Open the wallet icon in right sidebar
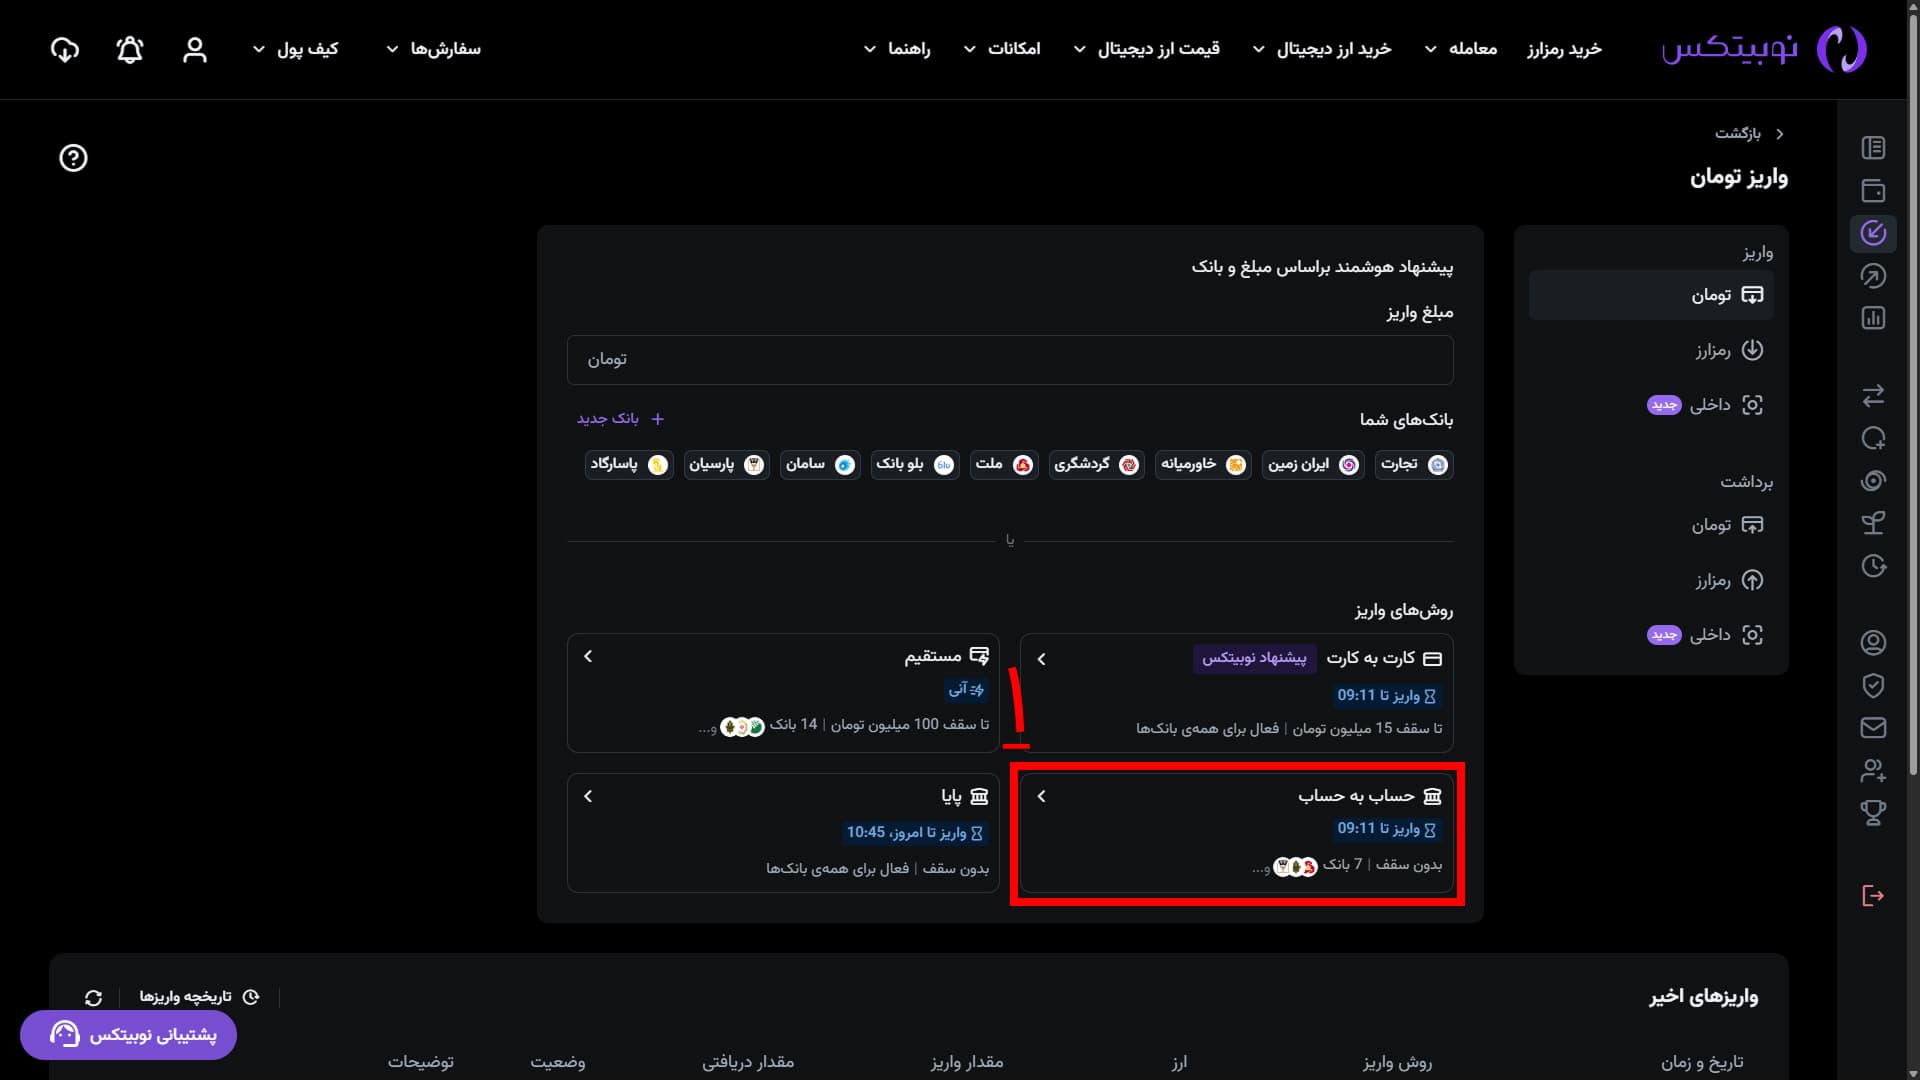The image size is (1920, 1080). [1873, 190]
